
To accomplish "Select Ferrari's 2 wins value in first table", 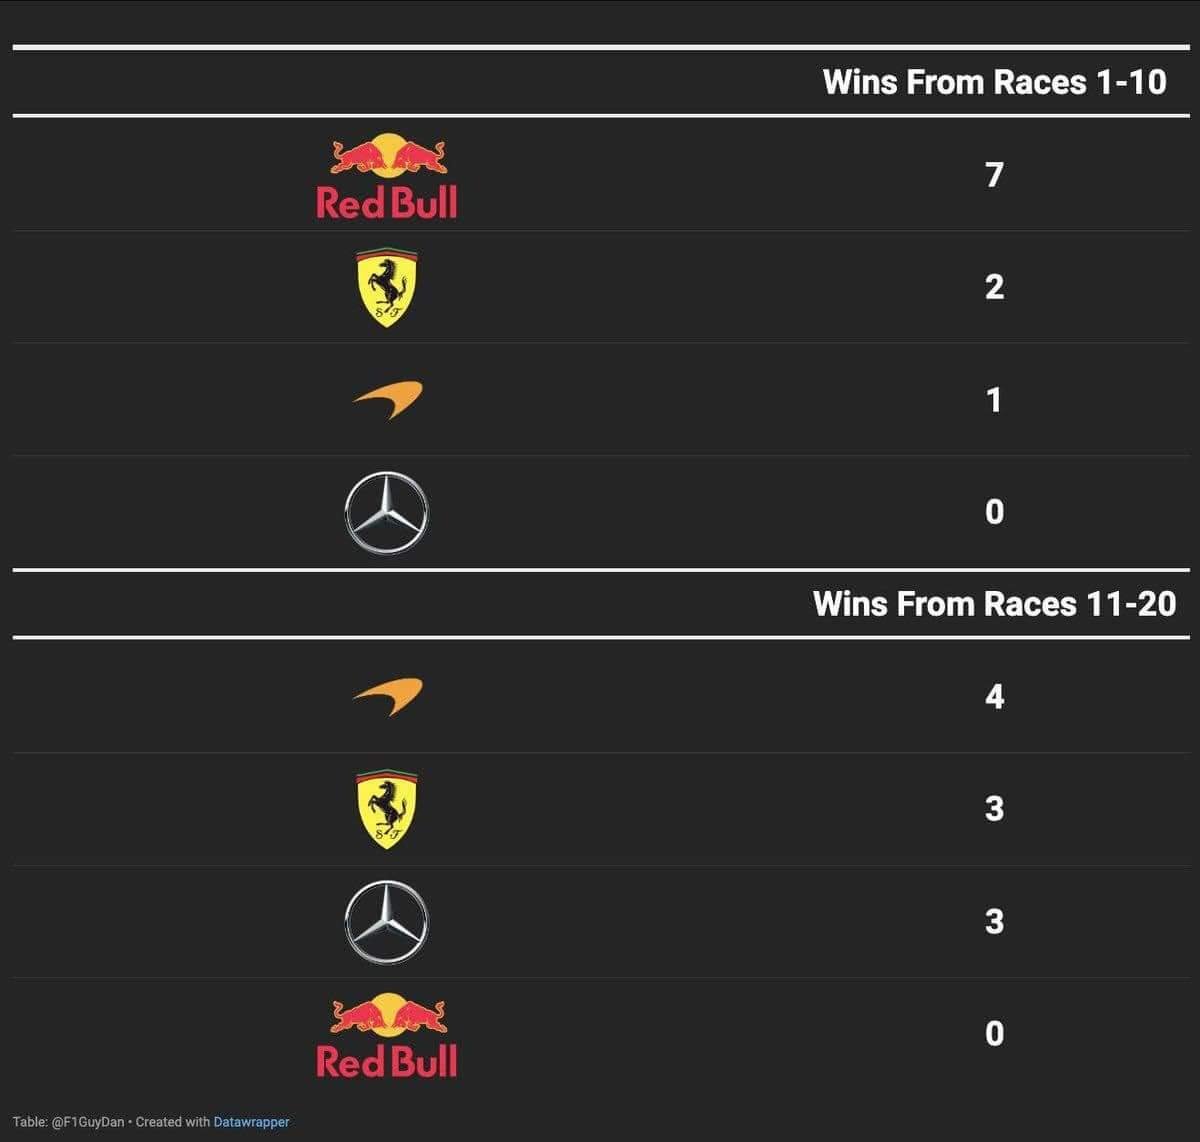I will (994, 287).
